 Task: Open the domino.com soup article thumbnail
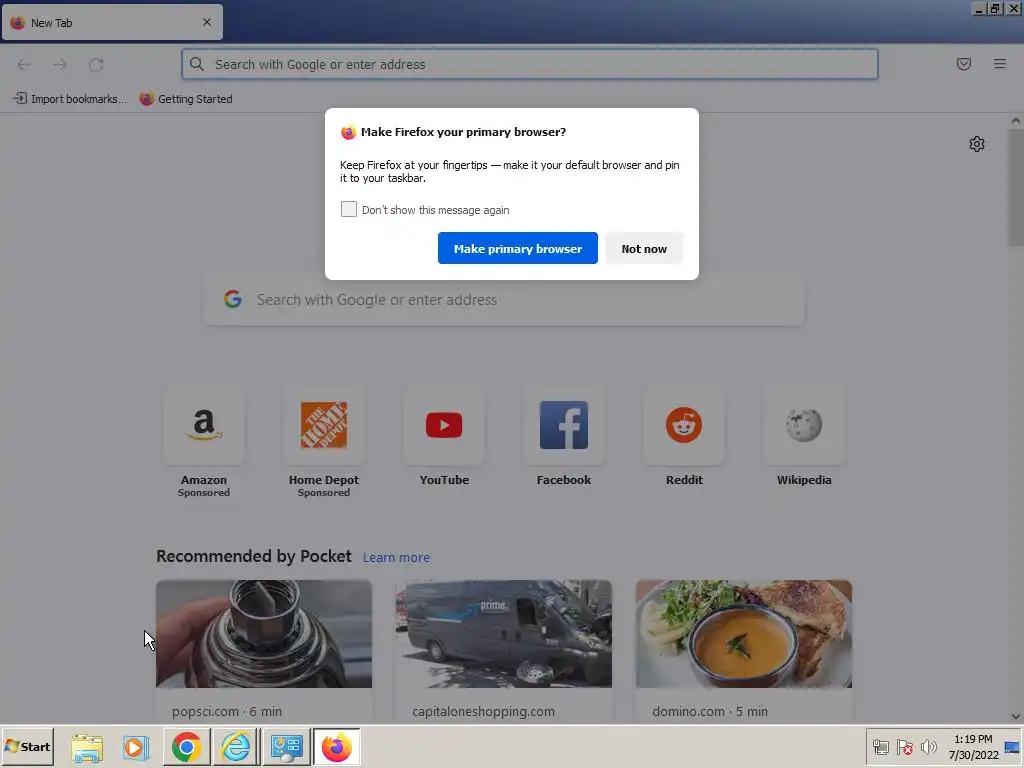[744, 633]
